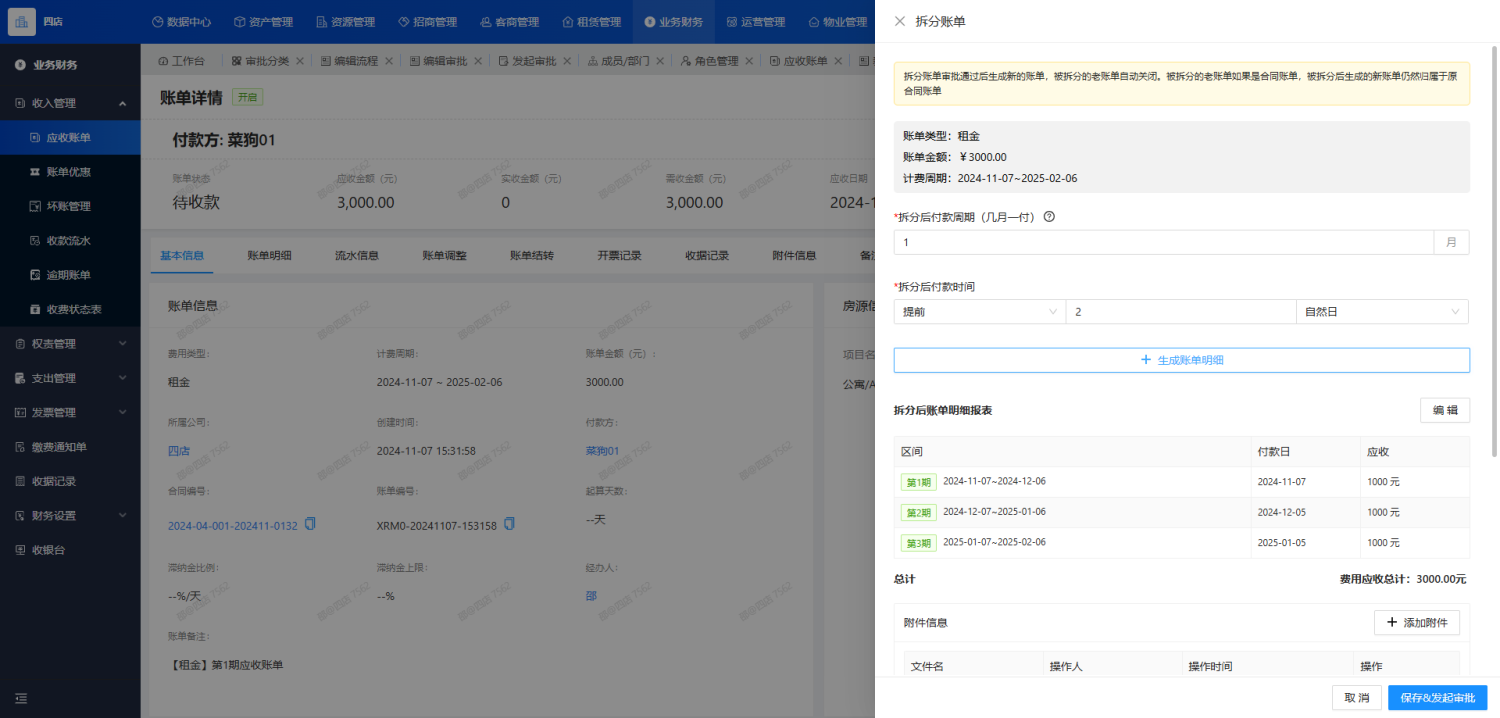The image size is (1500, 718).
Task: Click the 坏账管理 icon in sidebar
Action: (x=35, y=206)
